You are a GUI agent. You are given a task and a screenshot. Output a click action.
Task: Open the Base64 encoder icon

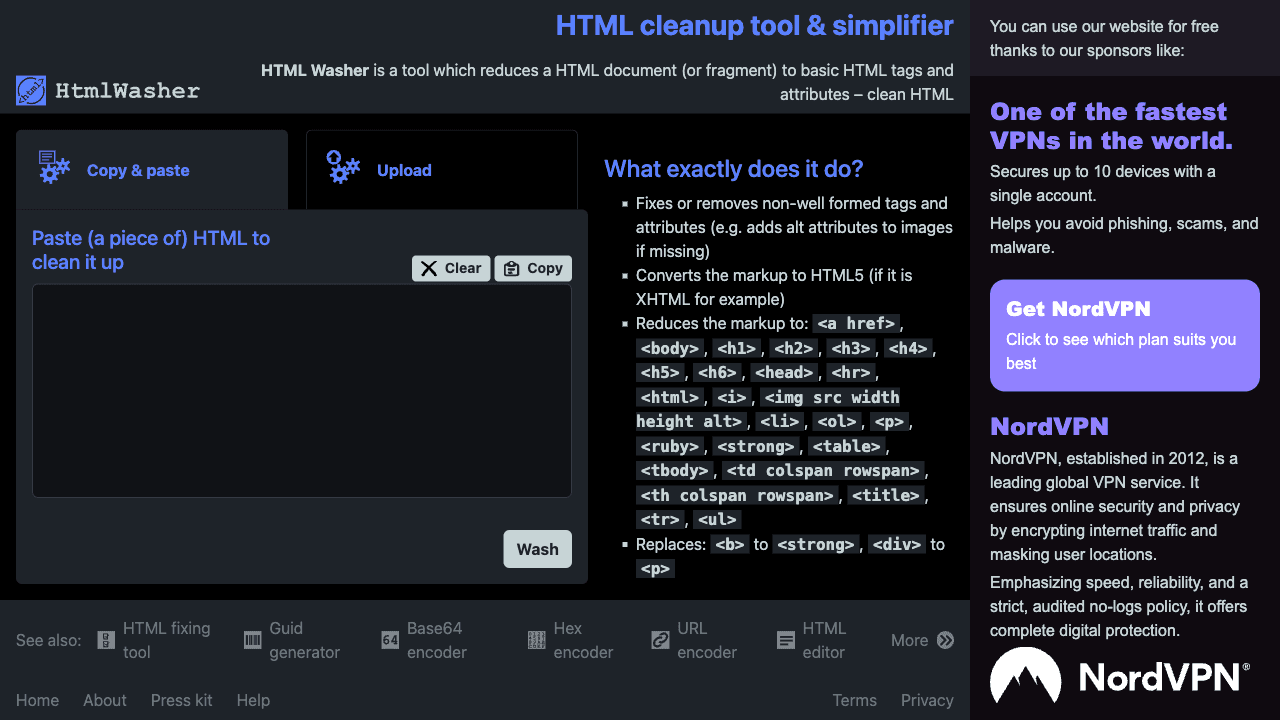390,640
